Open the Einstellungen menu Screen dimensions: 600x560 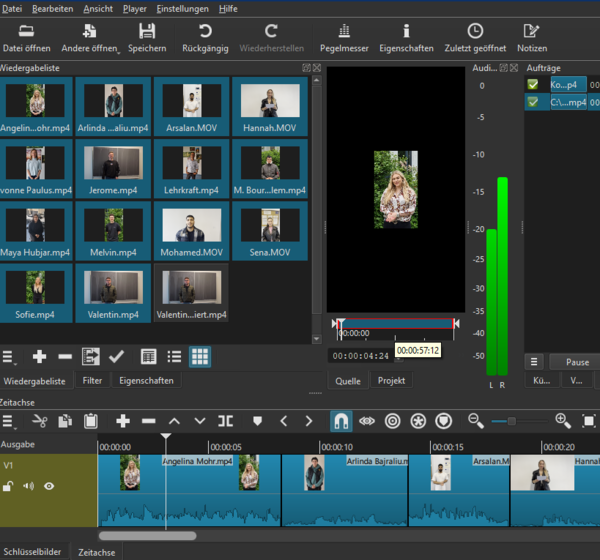[182, 8]
